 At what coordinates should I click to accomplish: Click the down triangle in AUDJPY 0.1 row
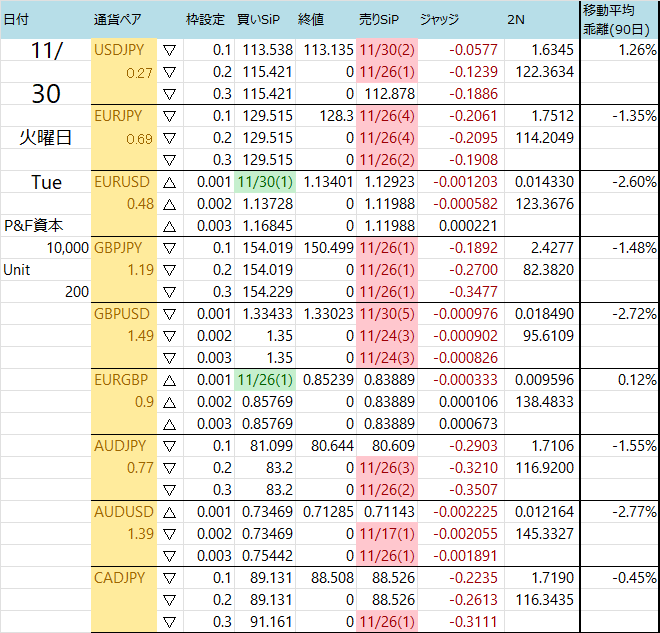click(x=169, y=447)
